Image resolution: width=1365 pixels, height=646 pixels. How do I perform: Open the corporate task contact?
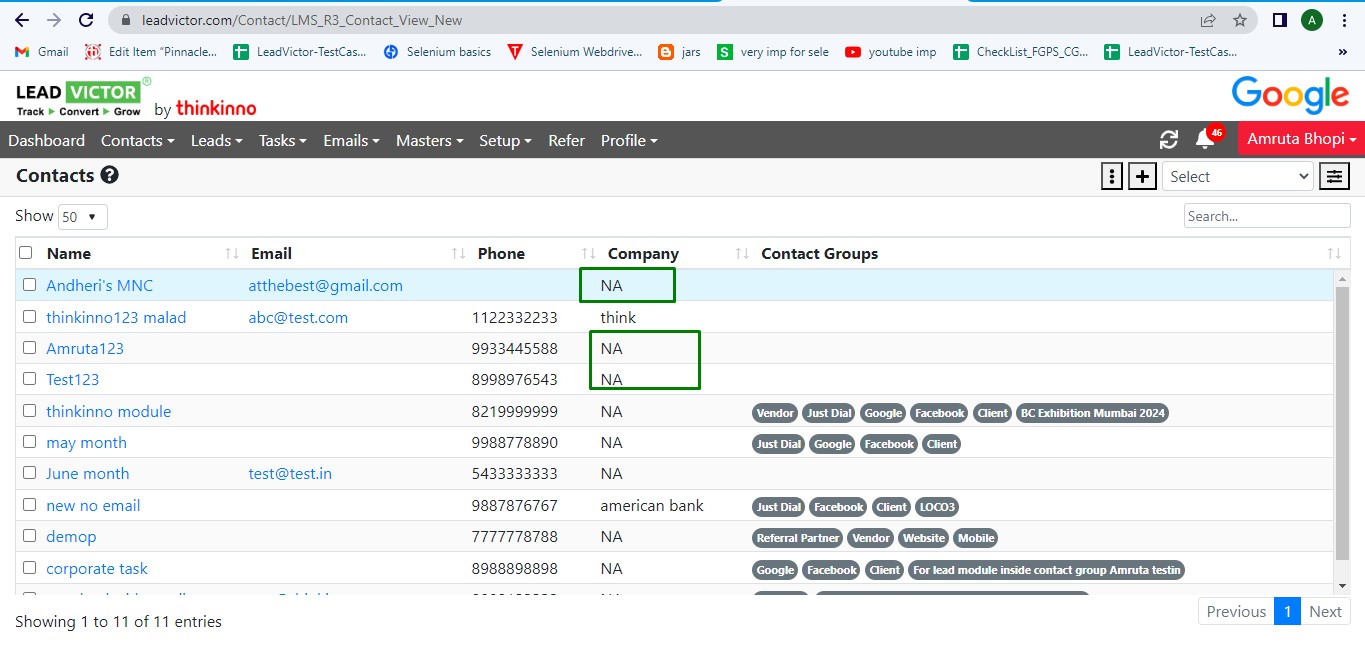[x=97, y=568]
